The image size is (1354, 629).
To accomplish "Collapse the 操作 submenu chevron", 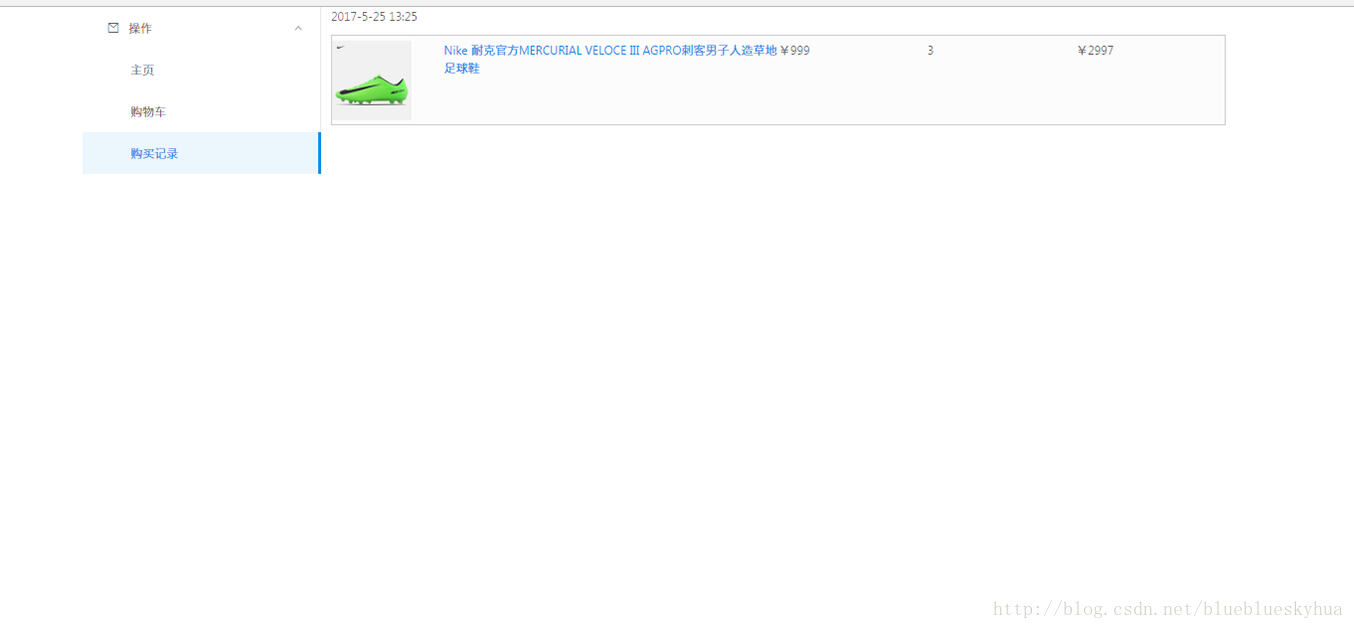I will 298,28.
